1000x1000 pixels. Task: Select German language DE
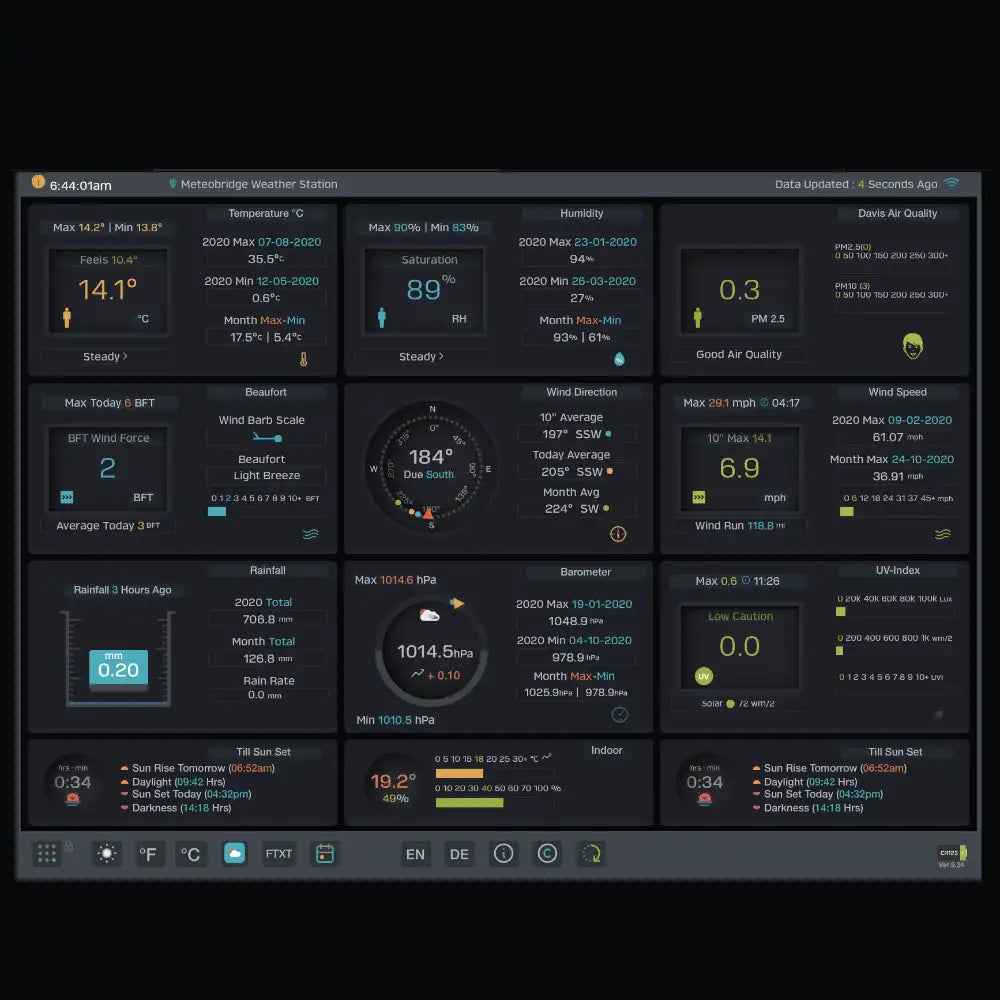(x=459, y=854)
